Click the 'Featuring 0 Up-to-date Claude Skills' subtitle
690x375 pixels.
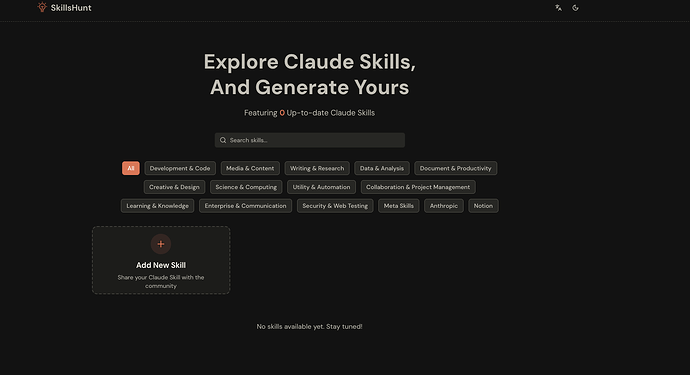309,113
